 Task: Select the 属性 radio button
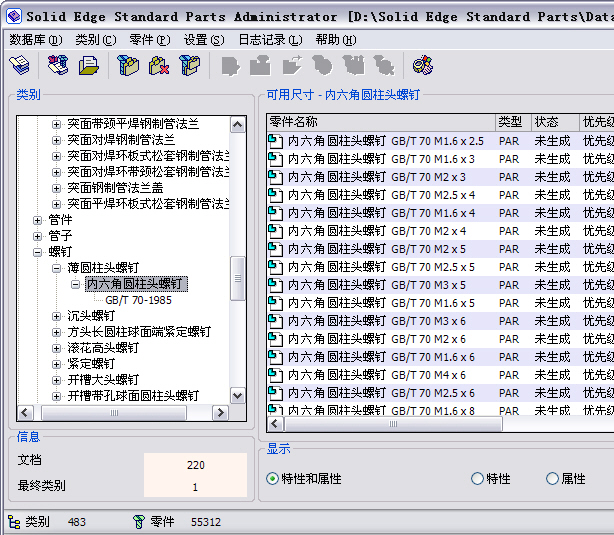(x=552, y=479)
